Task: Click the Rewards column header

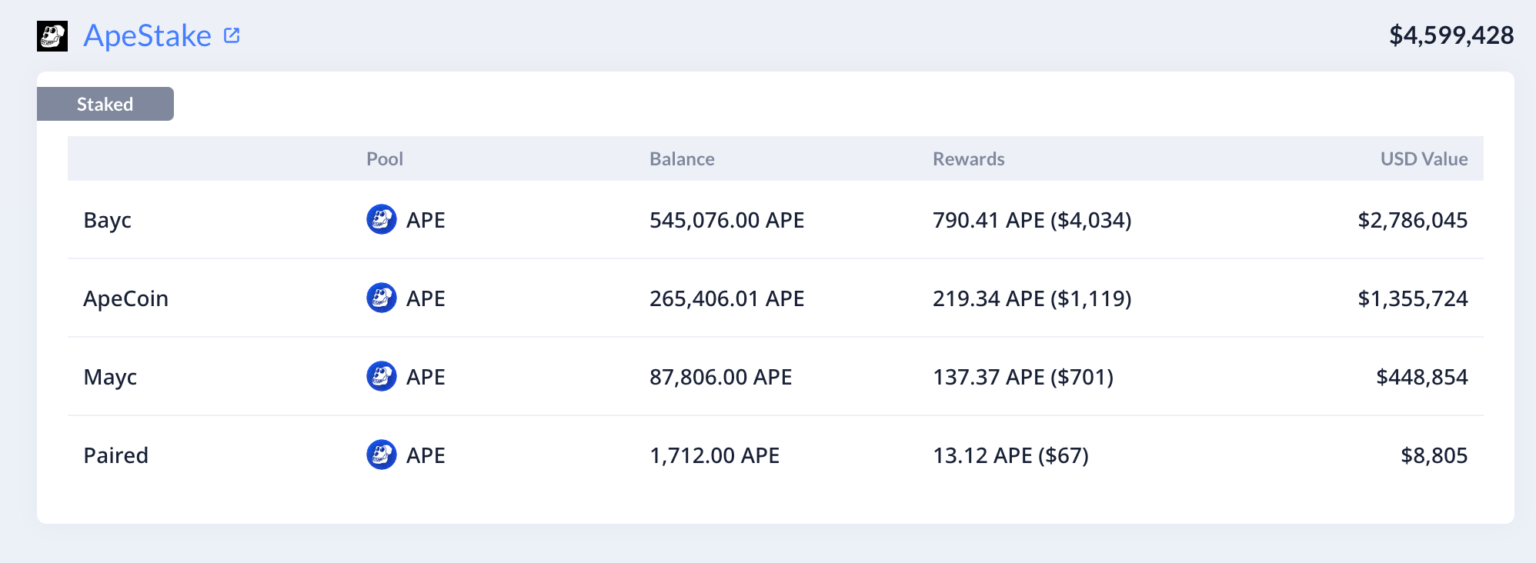Action: point(968,159)
